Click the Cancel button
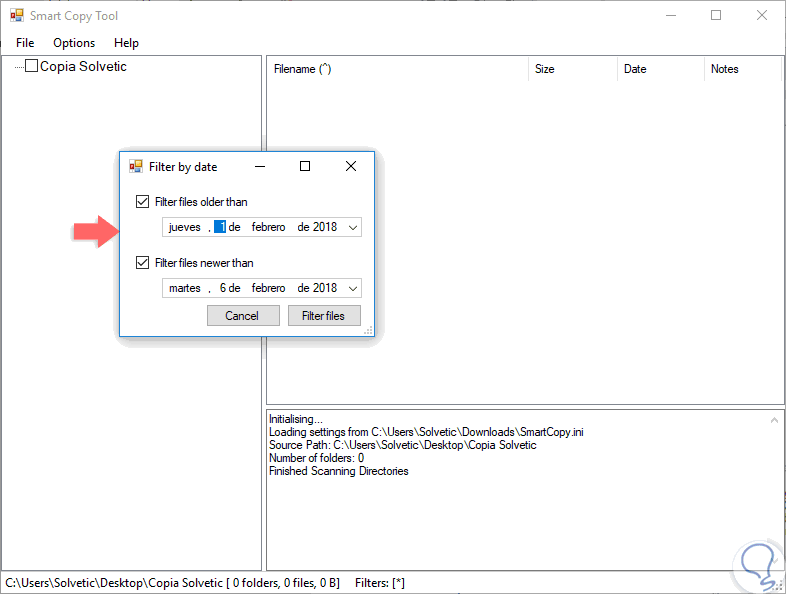The width and height of the screenshot is (786, 594). [x=243, y=316]
